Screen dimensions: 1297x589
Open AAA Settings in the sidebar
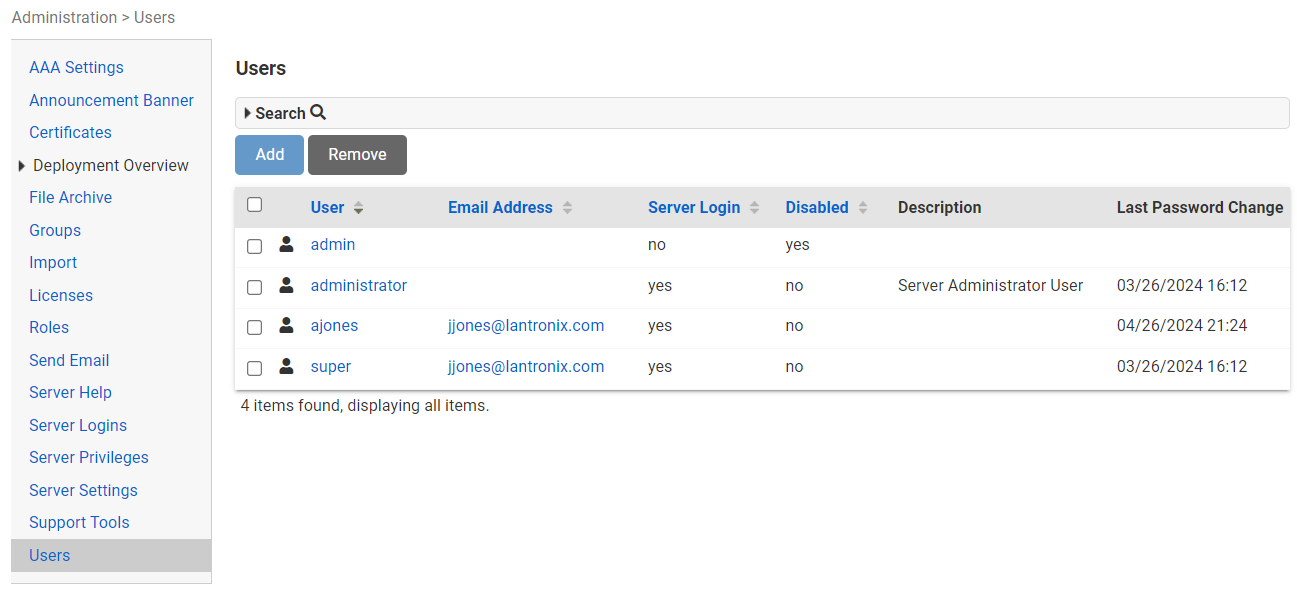pos(76,68)
